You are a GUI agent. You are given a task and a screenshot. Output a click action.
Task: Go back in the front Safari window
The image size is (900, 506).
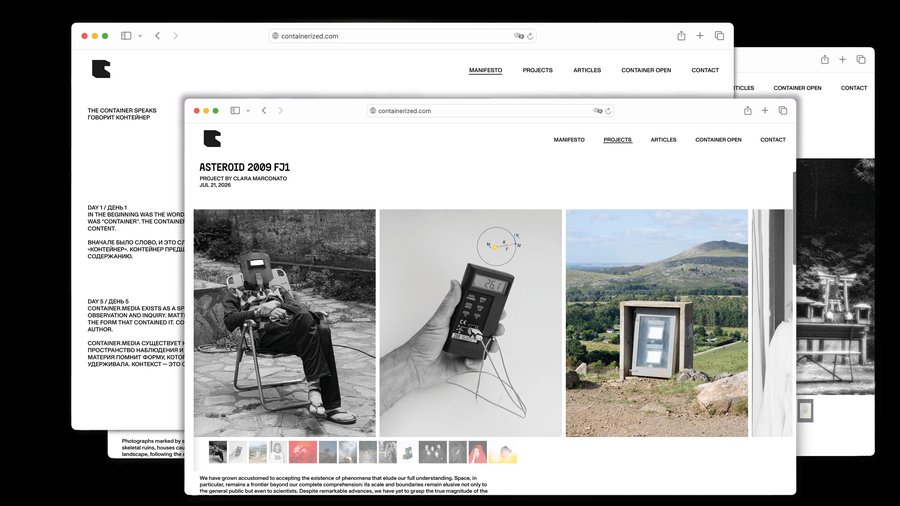click(264, 111)
